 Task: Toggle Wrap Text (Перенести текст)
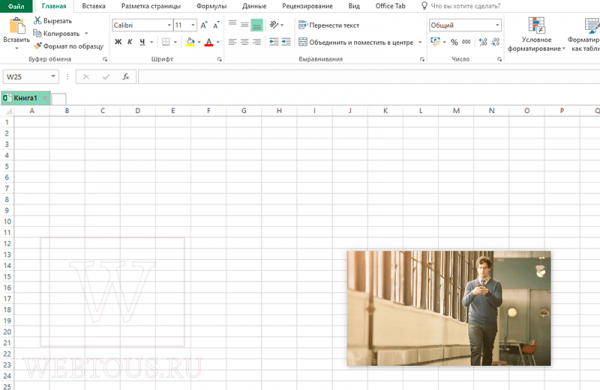[329, 25]
